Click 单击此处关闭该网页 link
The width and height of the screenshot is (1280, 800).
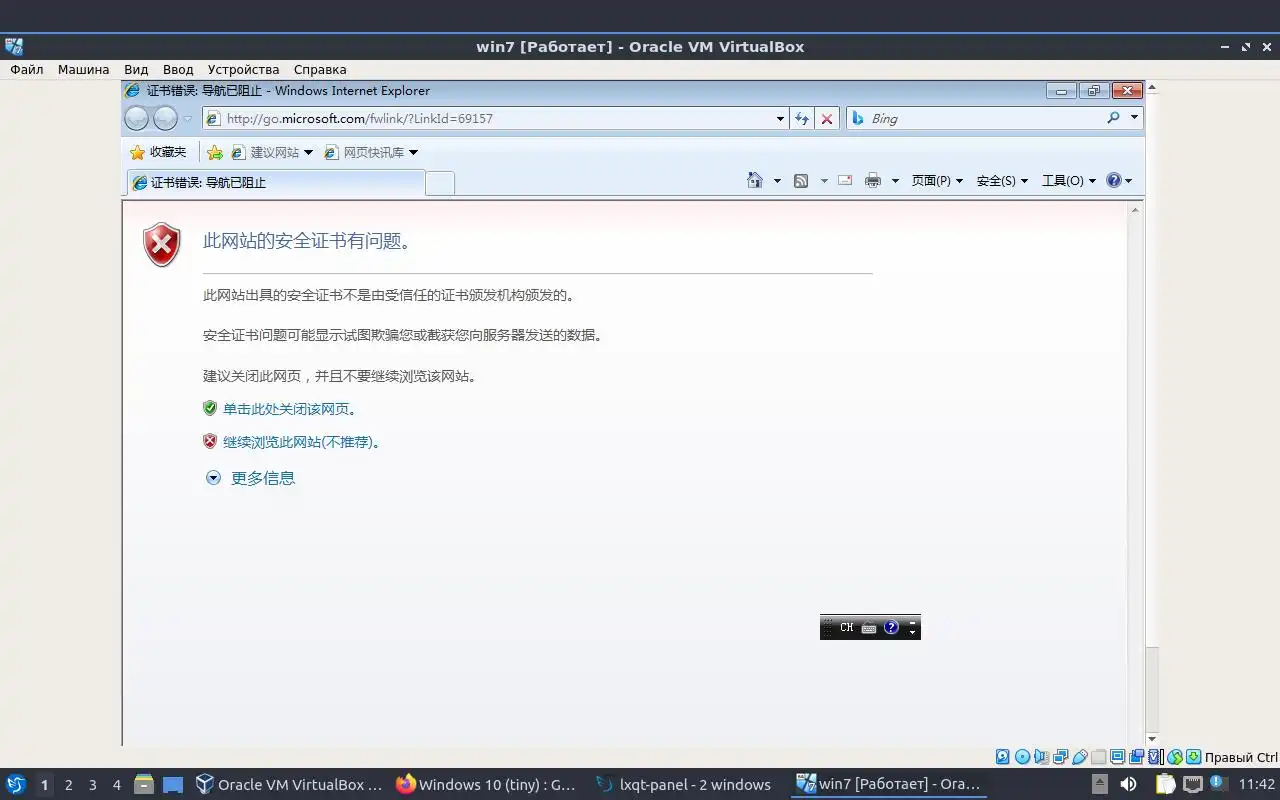[289, 409]
